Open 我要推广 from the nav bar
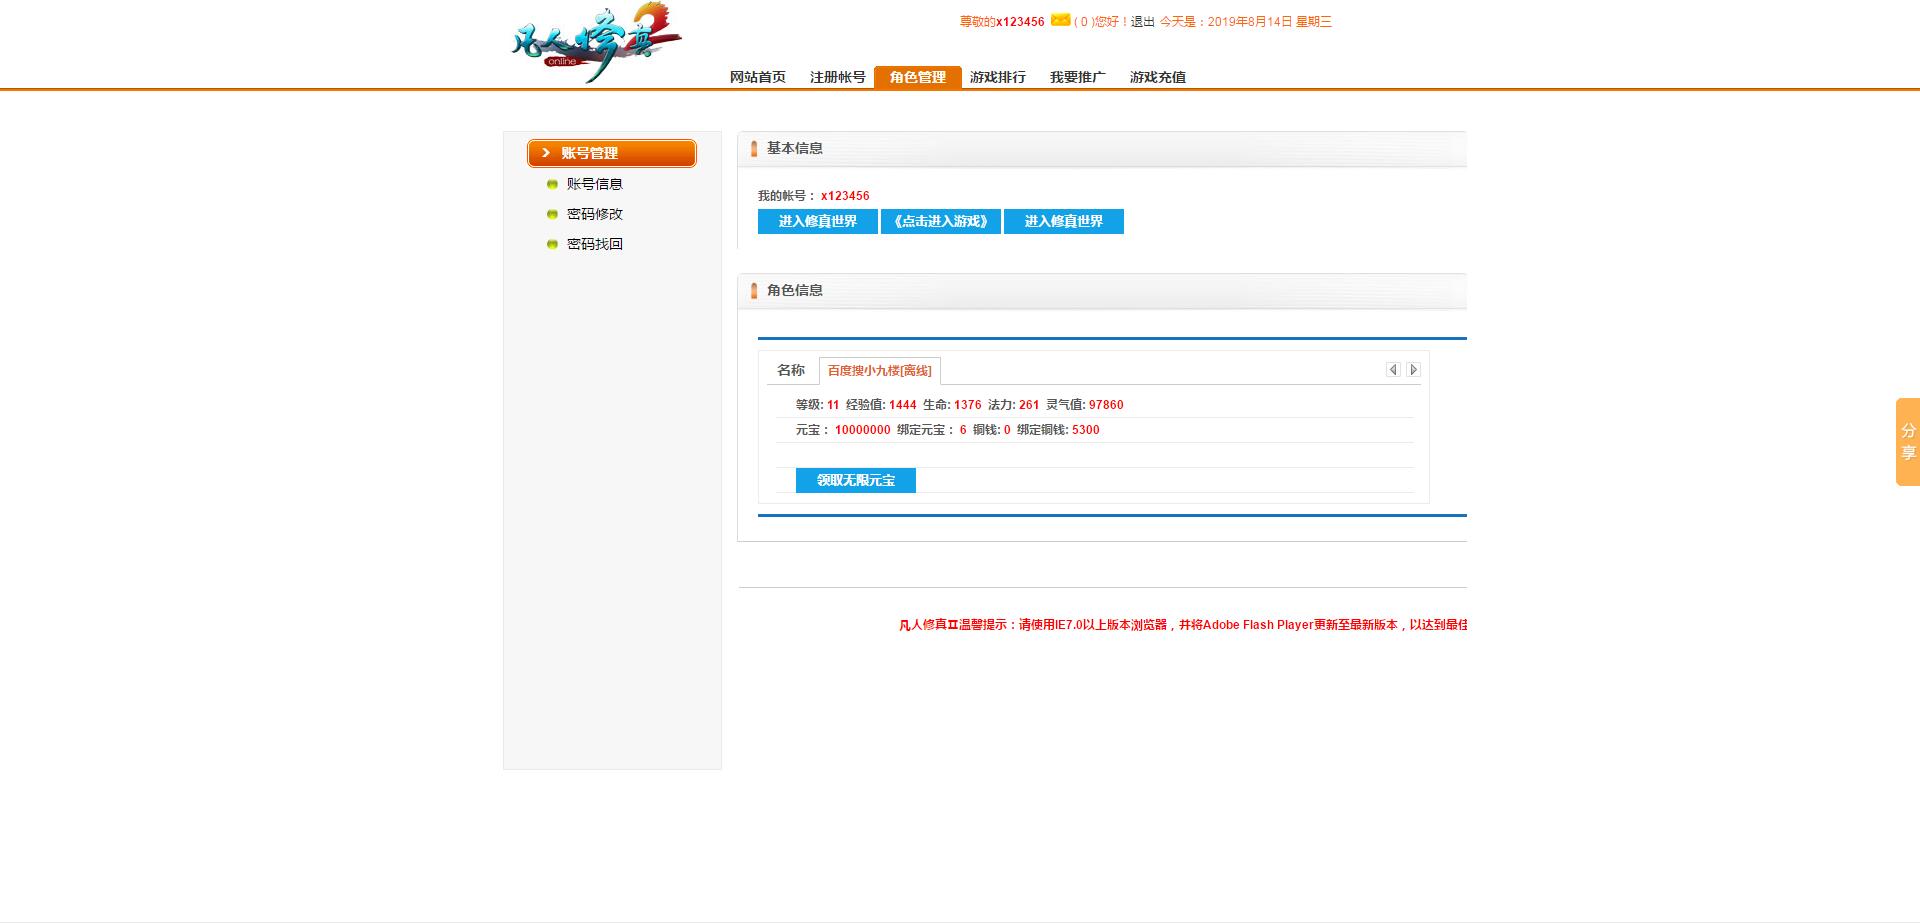The width and height of the screenshot is (1920, 923). pyautogui.click(x=1077, y=77)
